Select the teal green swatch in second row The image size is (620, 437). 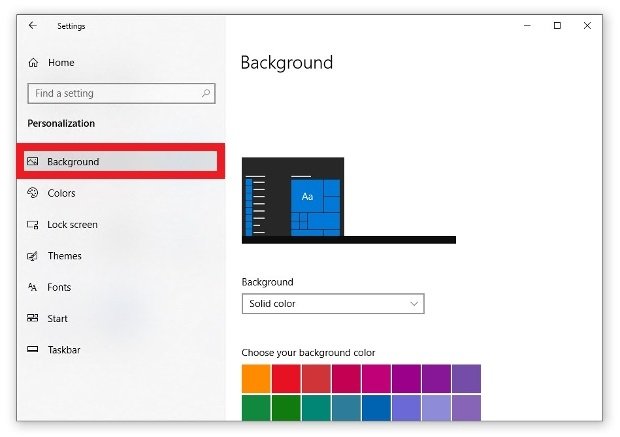tap(316, 408)
